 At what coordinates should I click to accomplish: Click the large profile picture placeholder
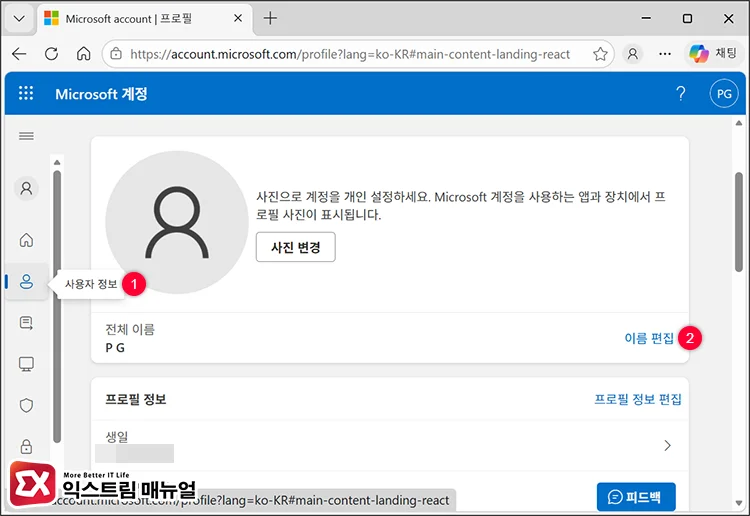pos(177,222)
